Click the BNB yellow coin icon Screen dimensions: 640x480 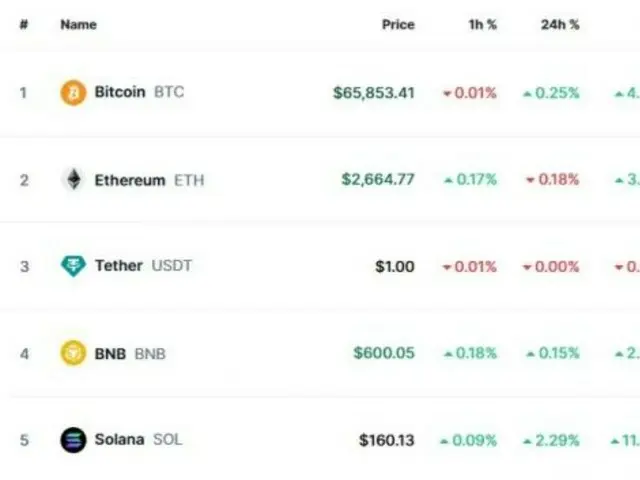tap(73, 353)
